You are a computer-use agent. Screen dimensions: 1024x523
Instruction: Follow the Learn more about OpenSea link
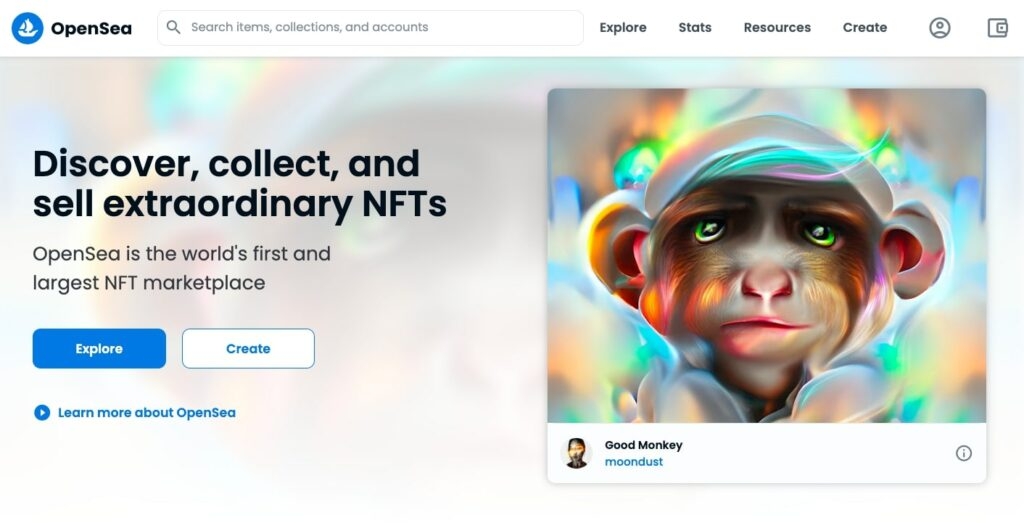146,412
